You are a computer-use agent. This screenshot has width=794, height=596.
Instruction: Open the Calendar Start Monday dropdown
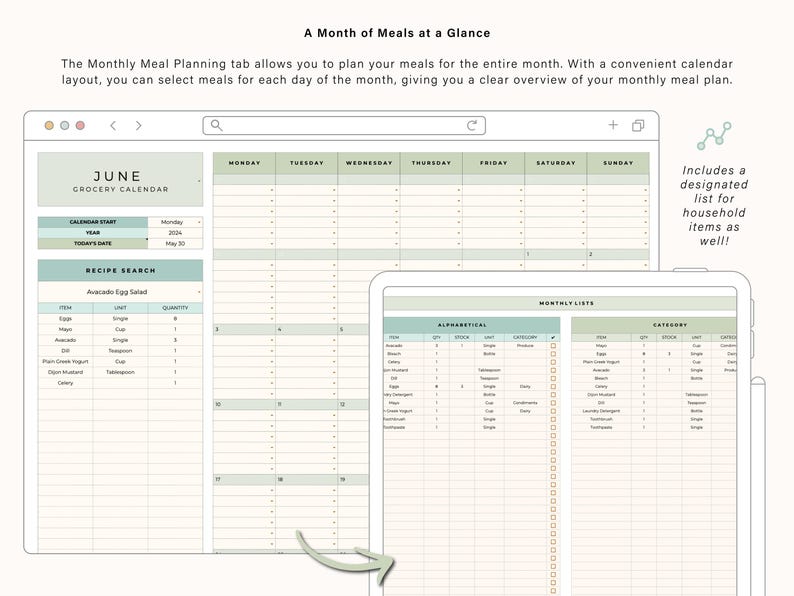[x=199, y=222]
